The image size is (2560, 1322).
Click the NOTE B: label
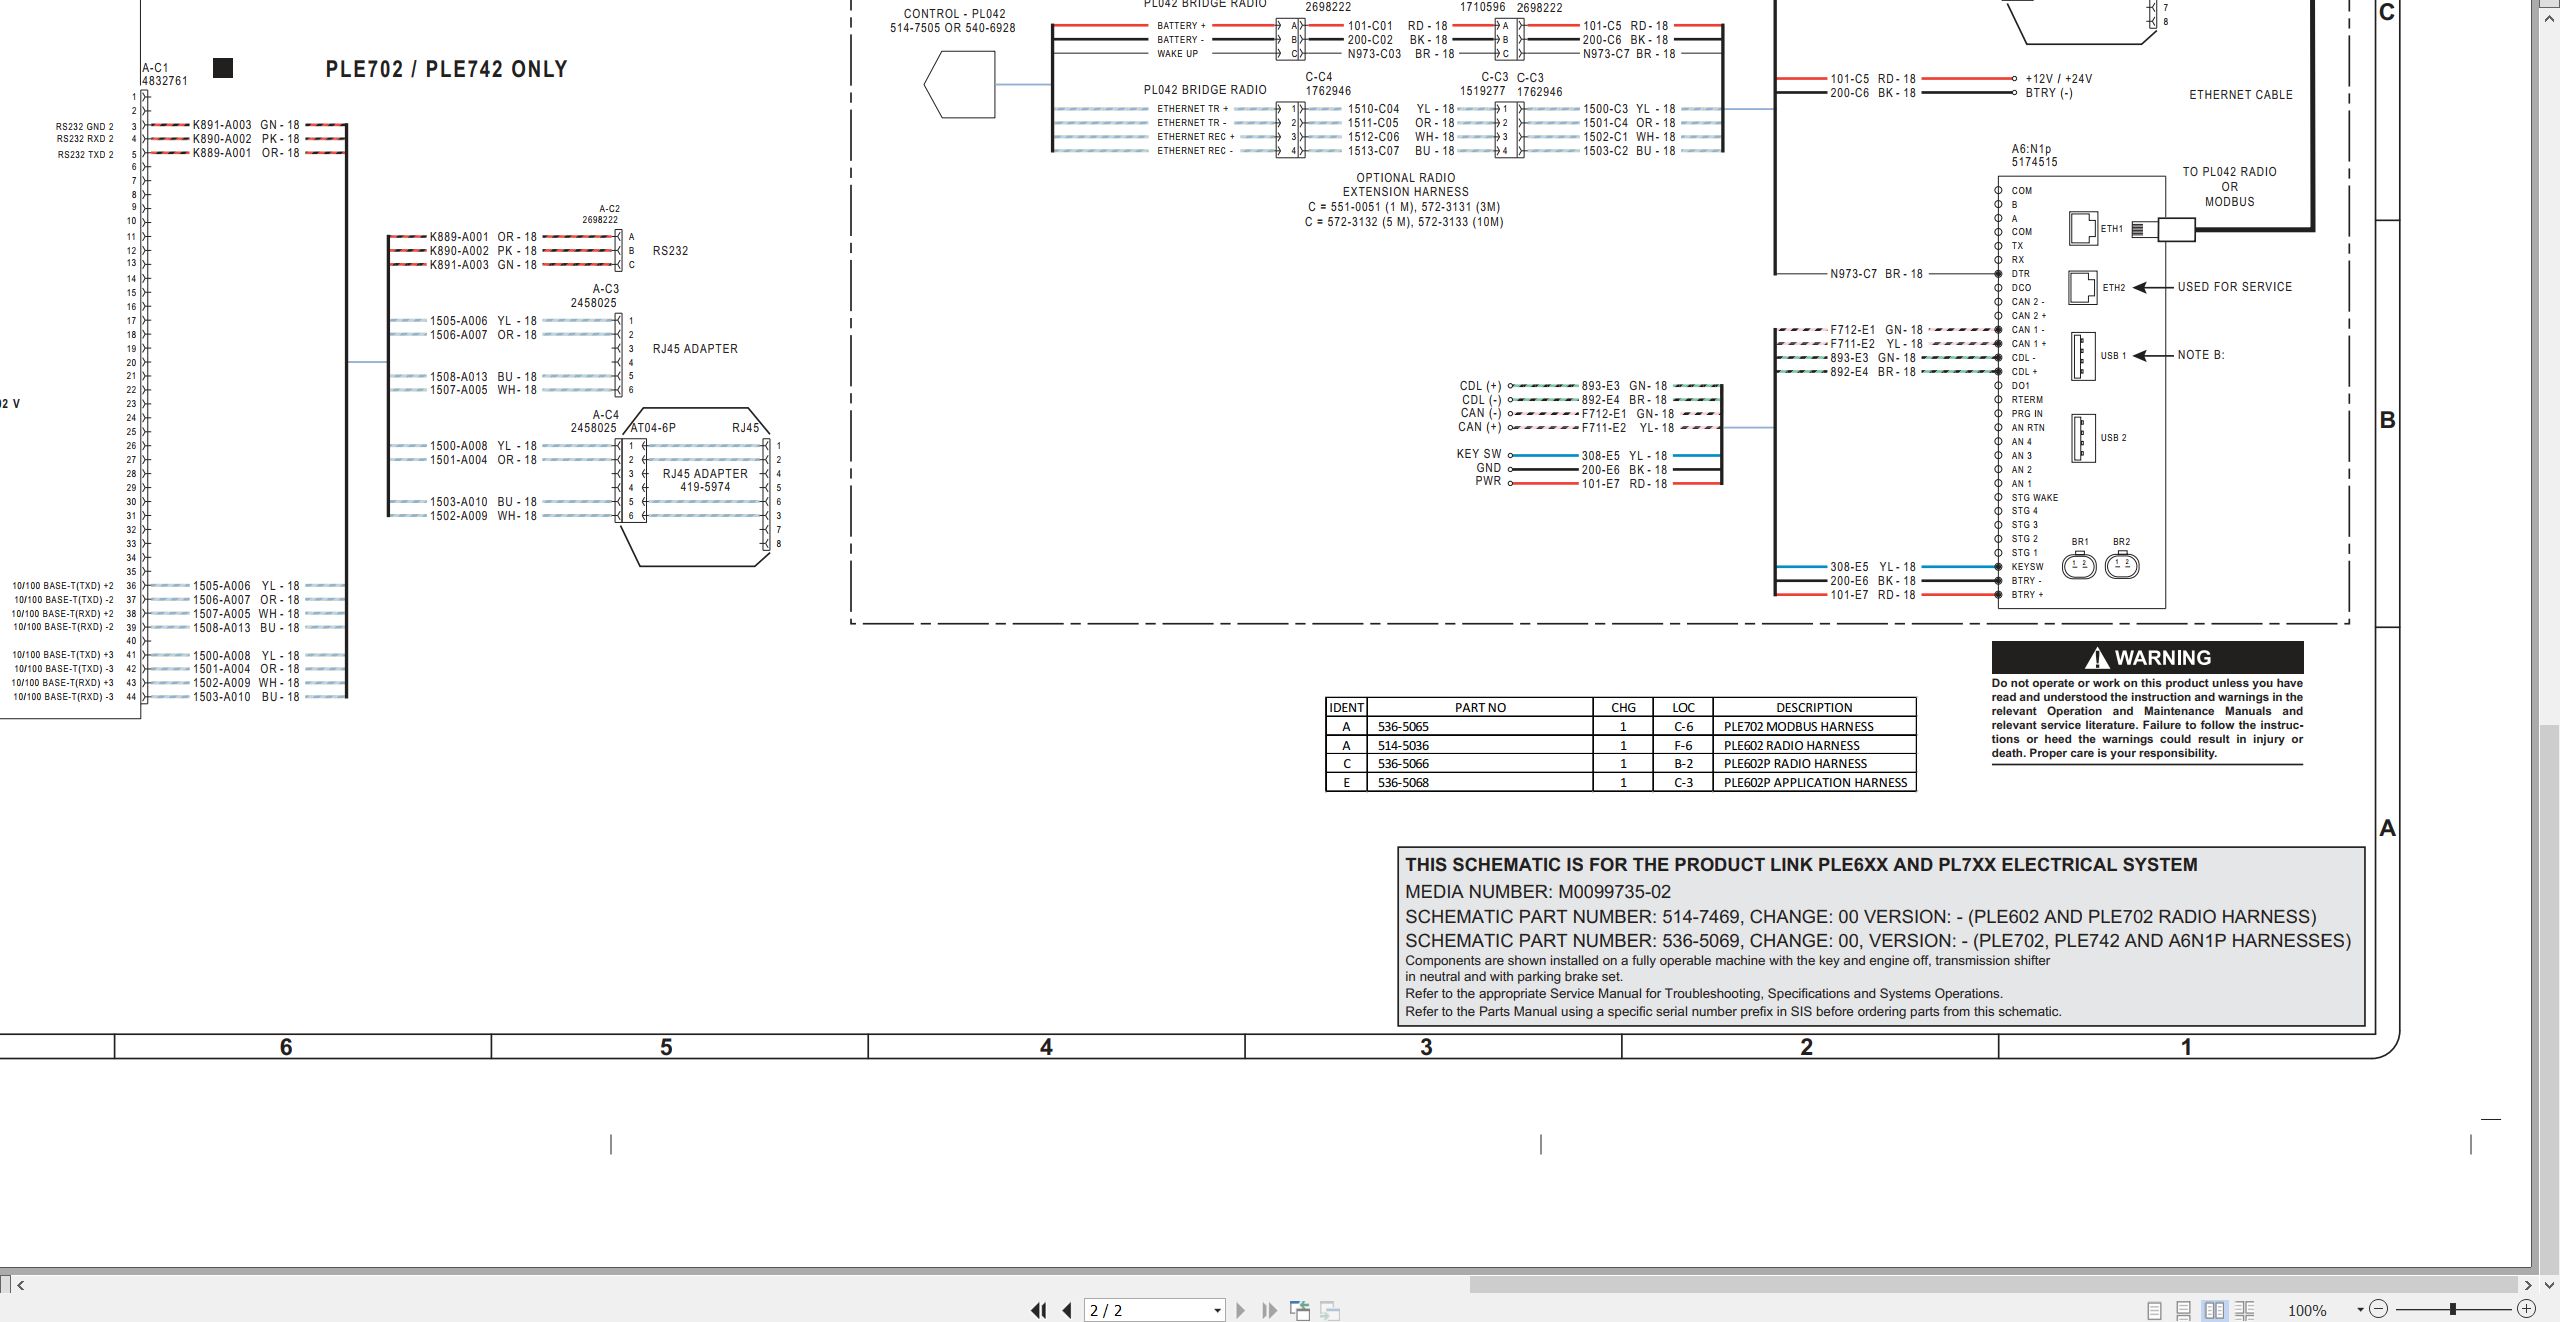click(2201, 355)
